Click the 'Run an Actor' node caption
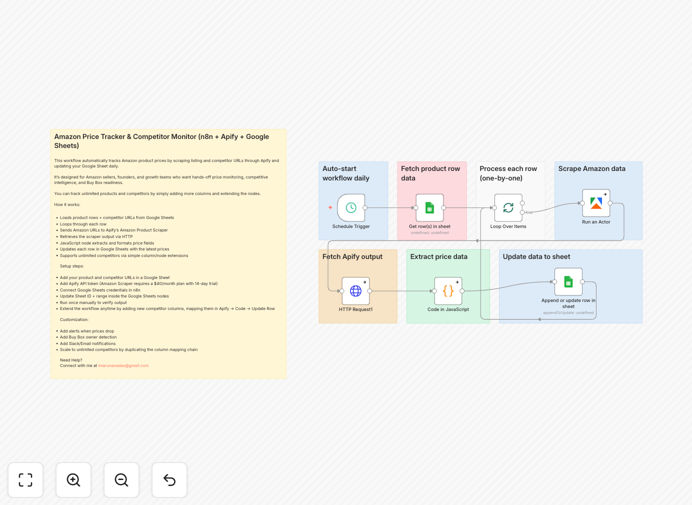The width and height of the screenshot is (692, 505). pos(596,222)
